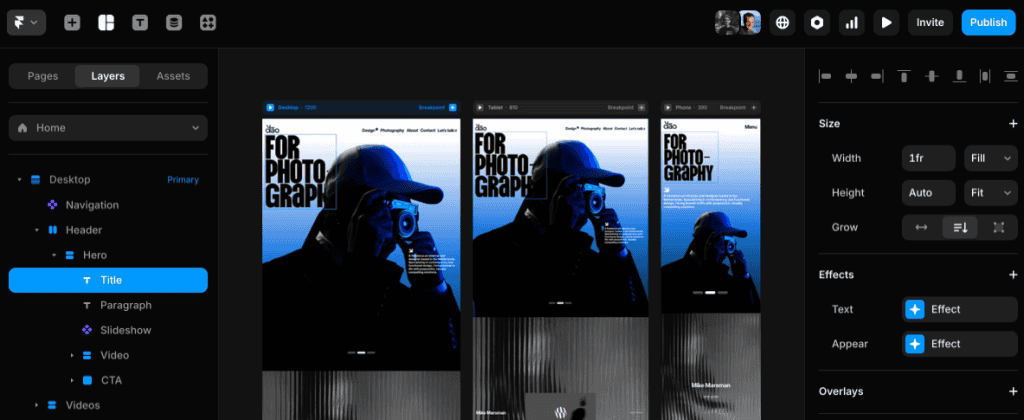
Task: Switch to the Layers tab
Action: [x=108, y=76]
